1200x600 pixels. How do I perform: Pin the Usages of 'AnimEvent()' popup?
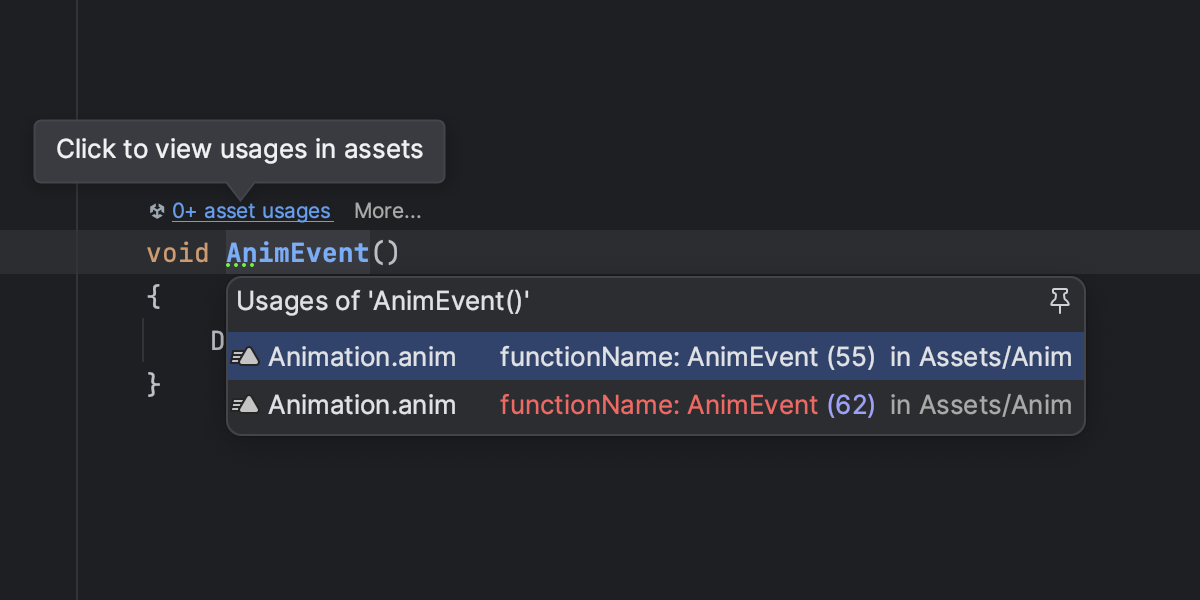(1061, 301)
